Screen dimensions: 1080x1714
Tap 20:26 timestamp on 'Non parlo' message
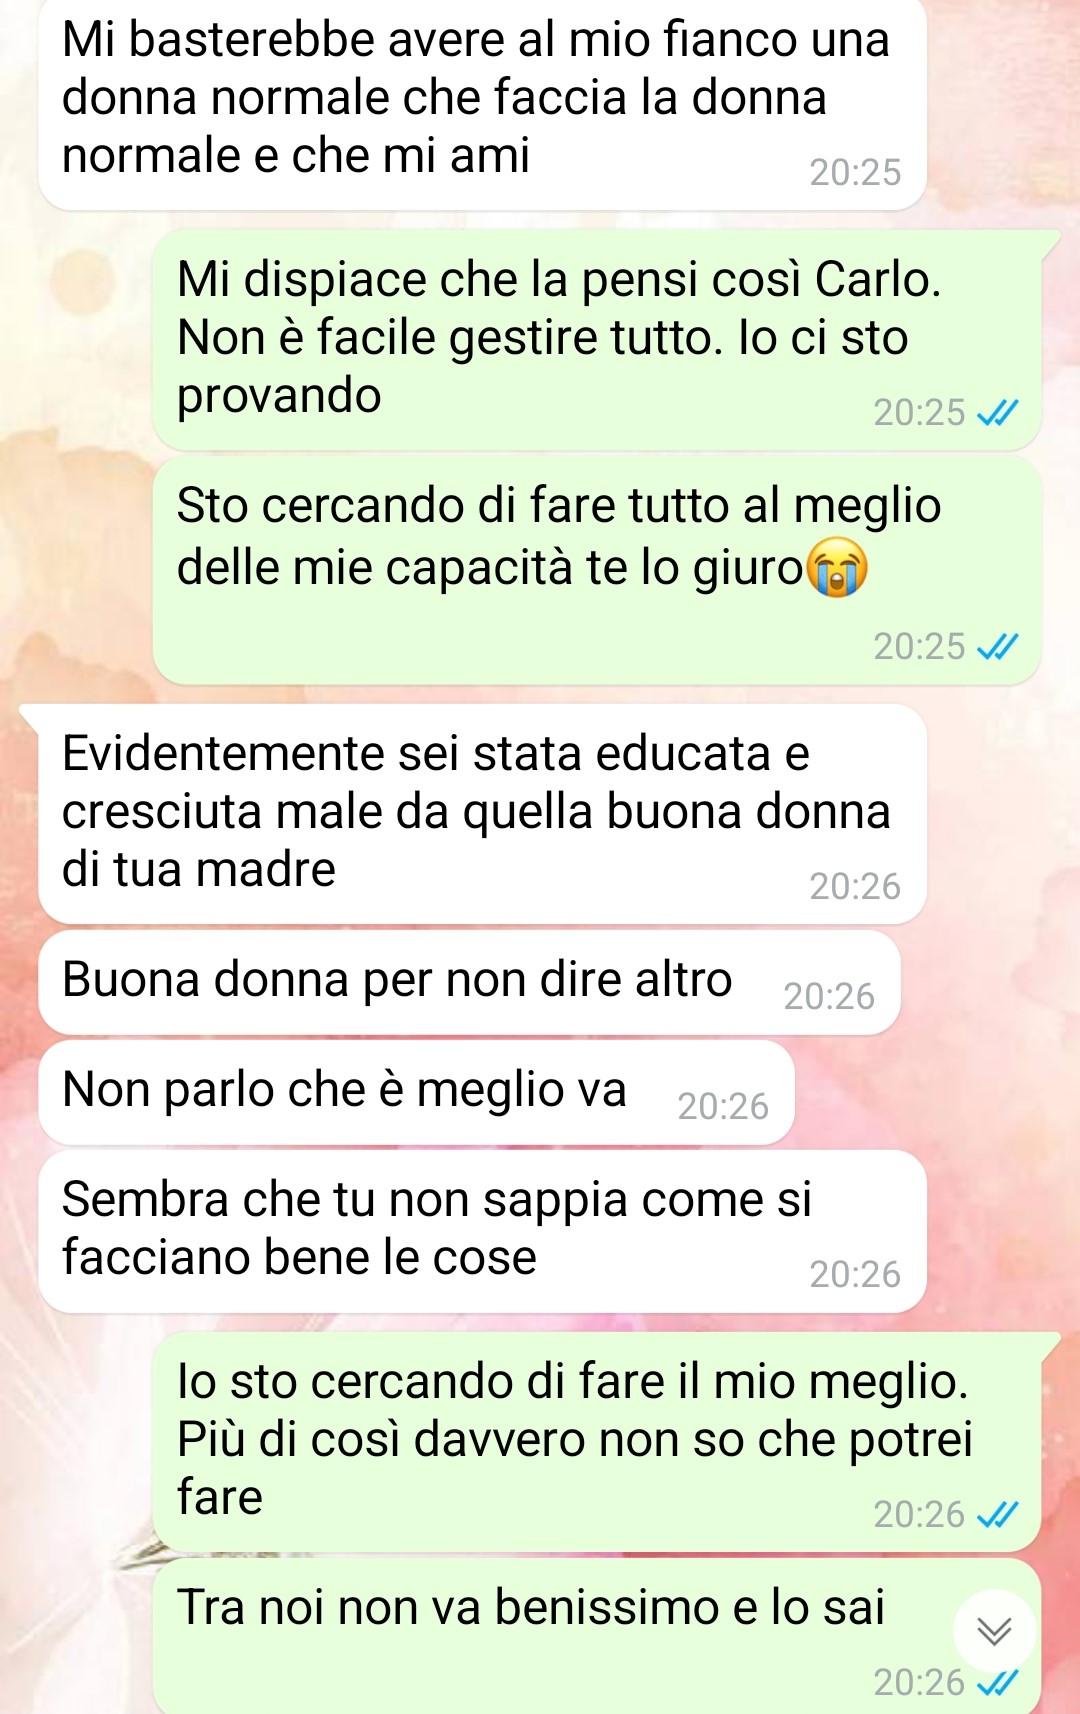point(723,1107)
